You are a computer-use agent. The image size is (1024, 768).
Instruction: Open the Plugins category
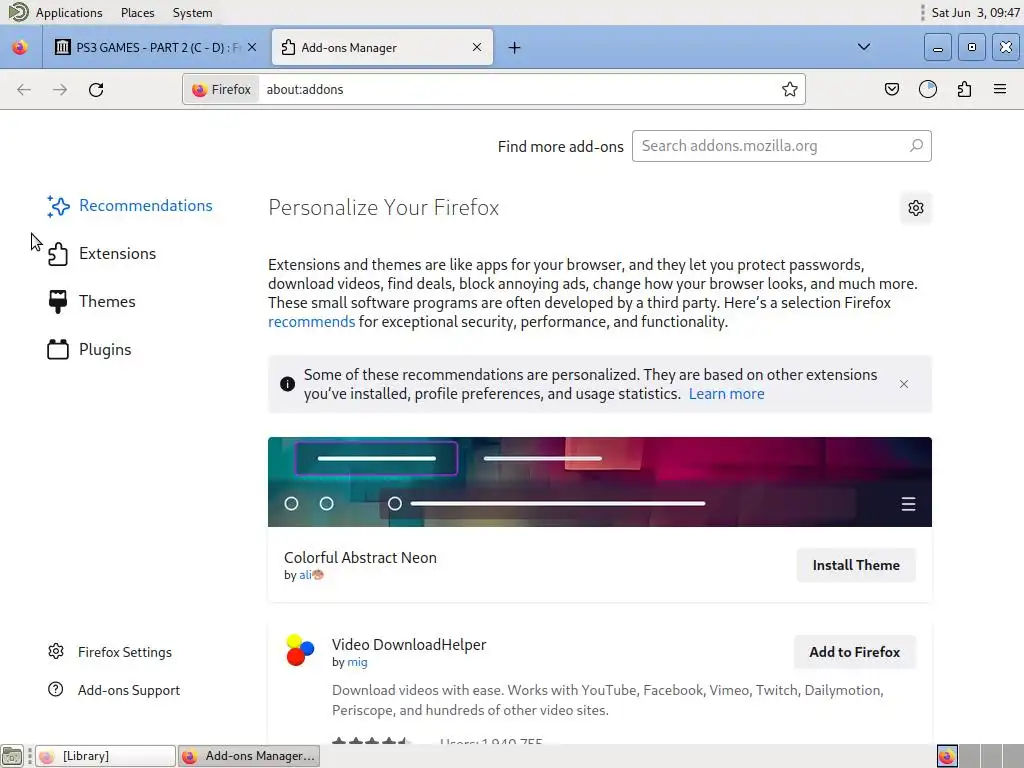tap(89, 349)
